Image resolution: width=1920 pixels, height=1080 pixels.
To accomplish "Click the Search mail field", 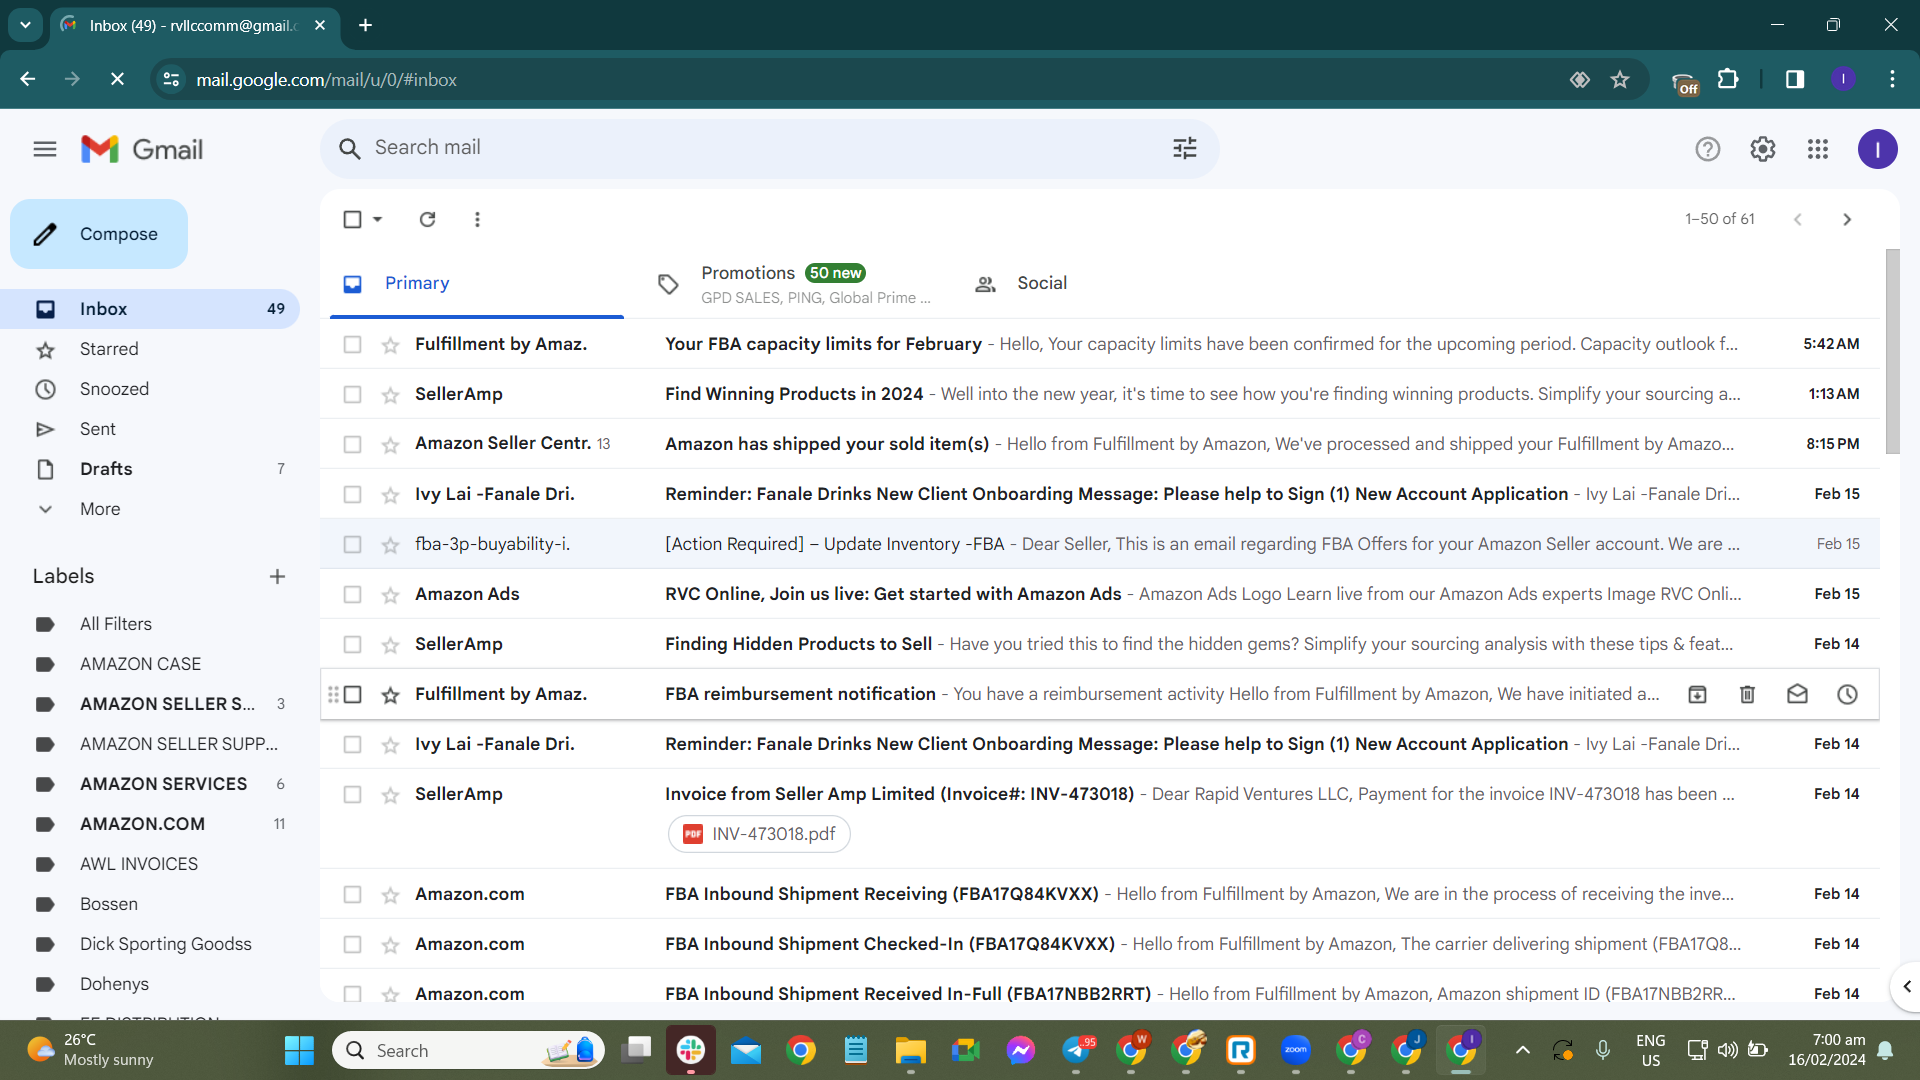I will pos(769,149).
